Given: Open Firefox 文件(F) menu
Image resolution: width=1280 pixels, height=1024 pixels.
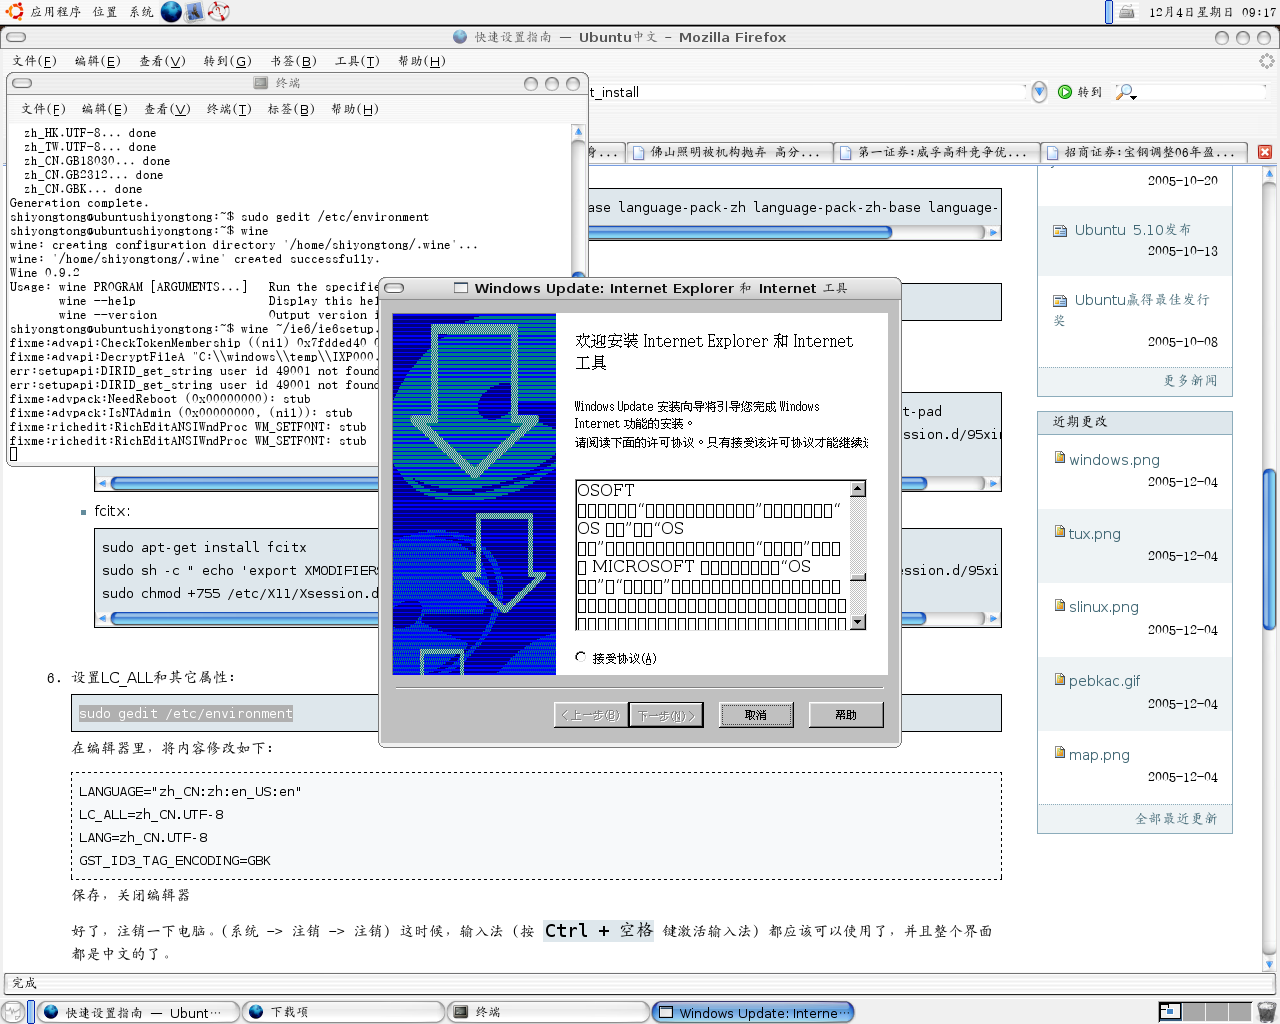Looking at the screenshot, I should [x=34, y=61].
